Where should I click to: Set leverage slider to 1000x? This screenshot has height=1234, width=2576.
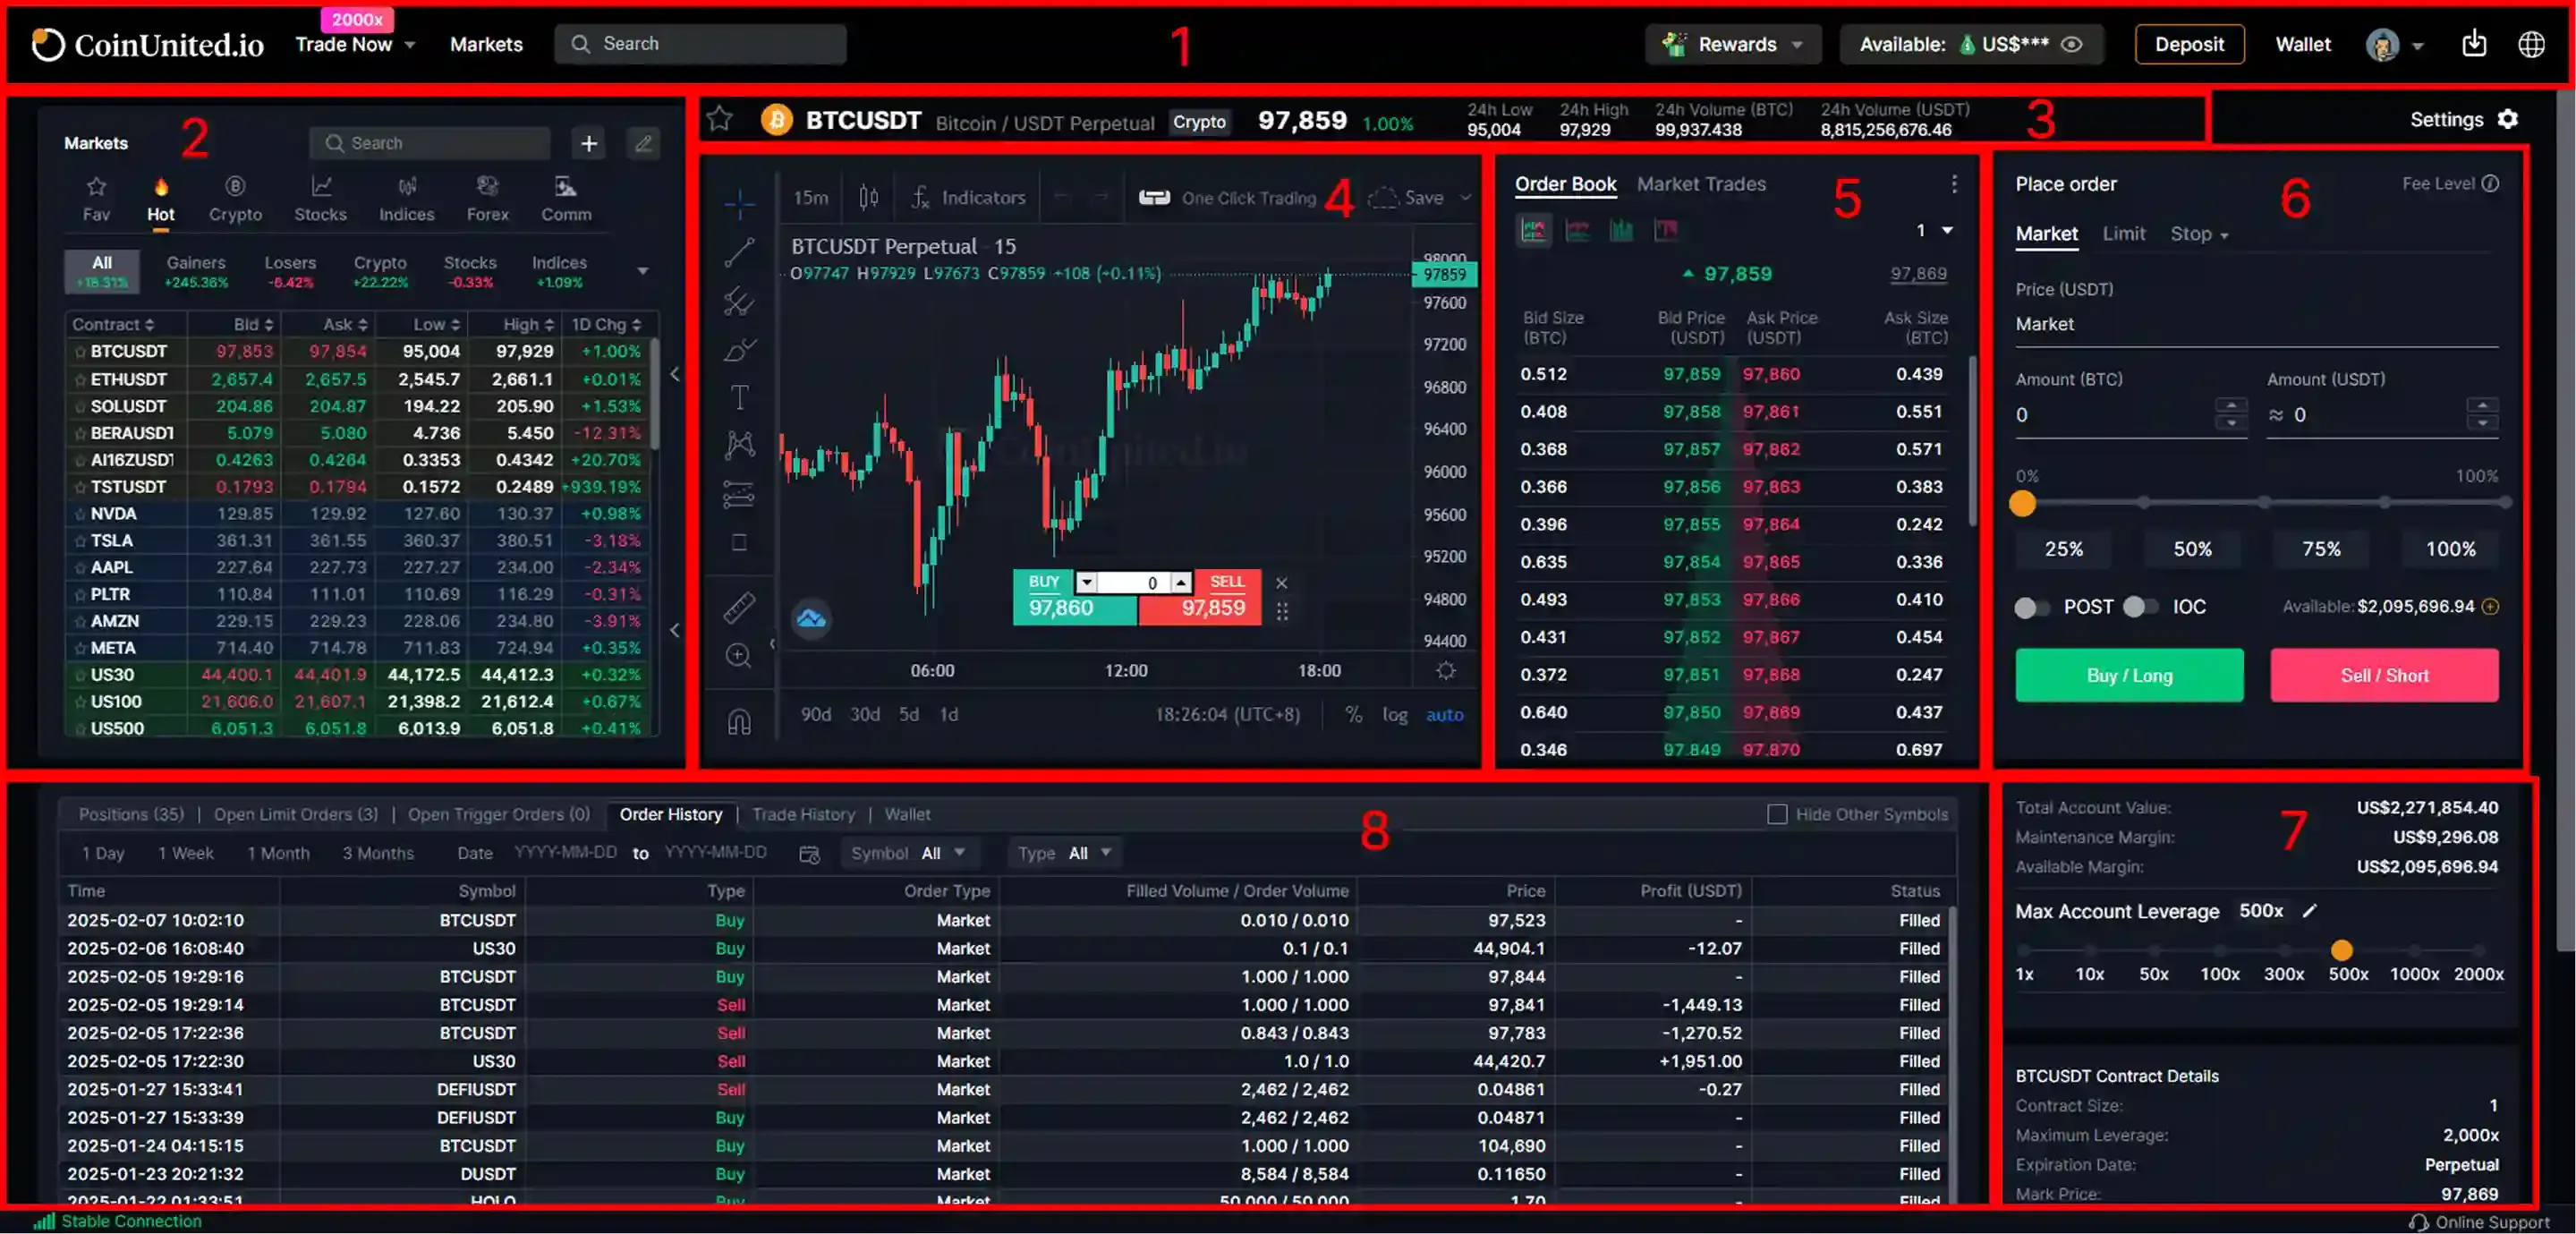(x=2414, y=950)
